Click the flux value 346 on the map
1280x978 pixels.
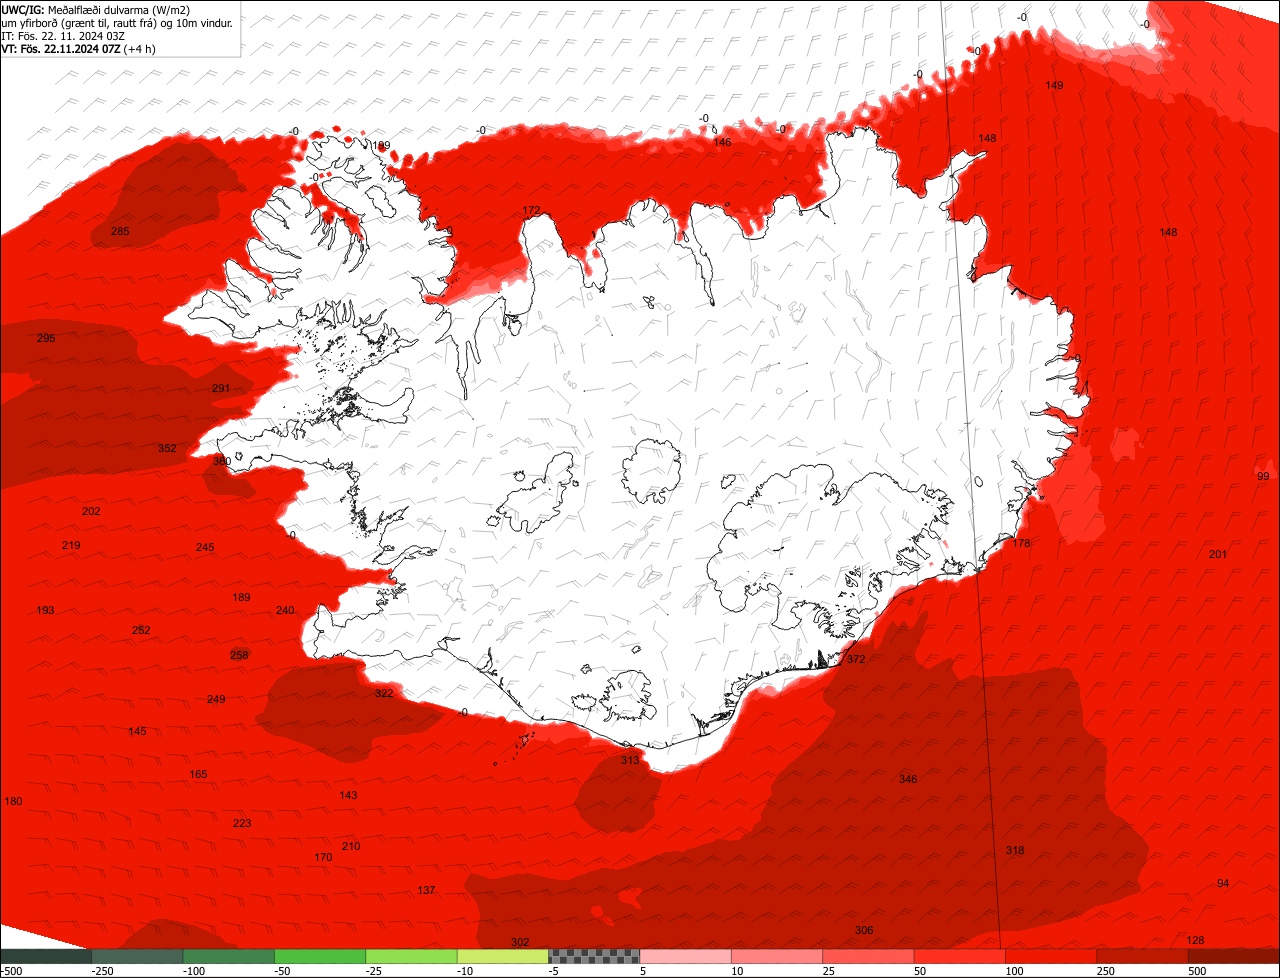pyautogui.click(x=908, y=779)
